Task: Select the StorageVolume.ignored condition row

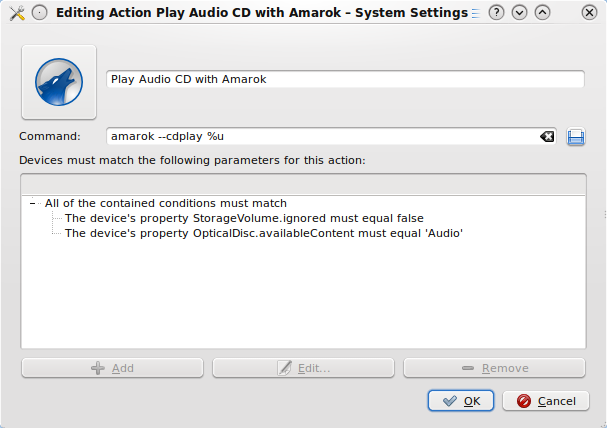Action: pyautogui.click(x=244, y=218)
